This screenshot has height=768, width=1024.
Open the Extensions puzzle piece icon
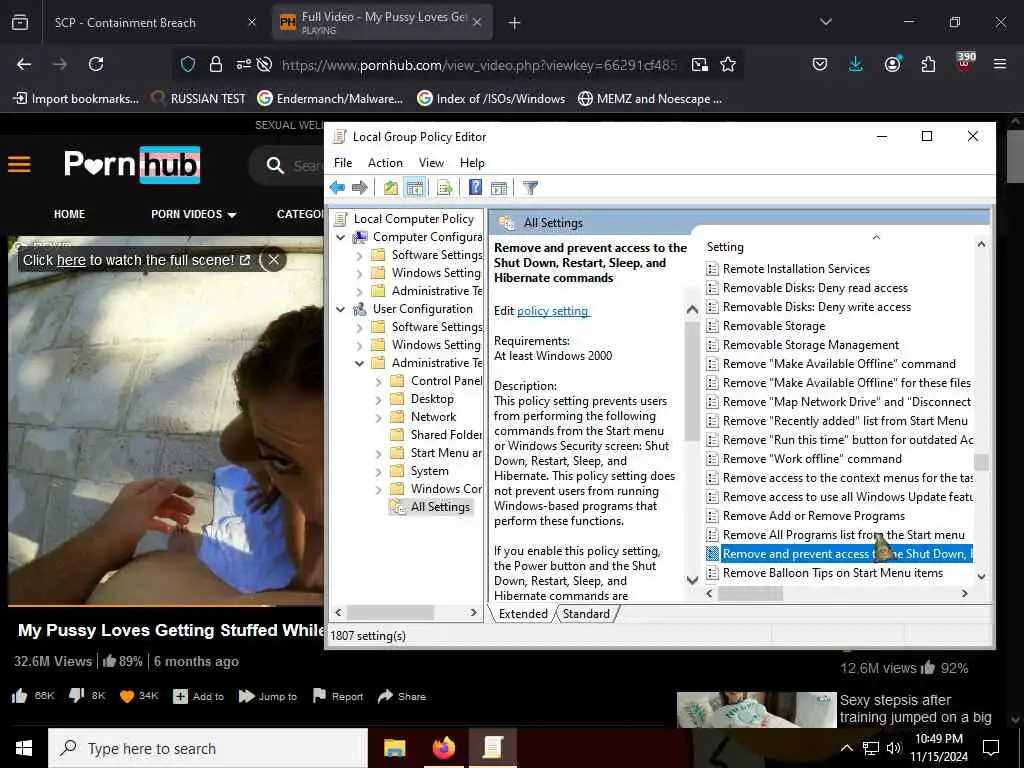click(928, 64)
